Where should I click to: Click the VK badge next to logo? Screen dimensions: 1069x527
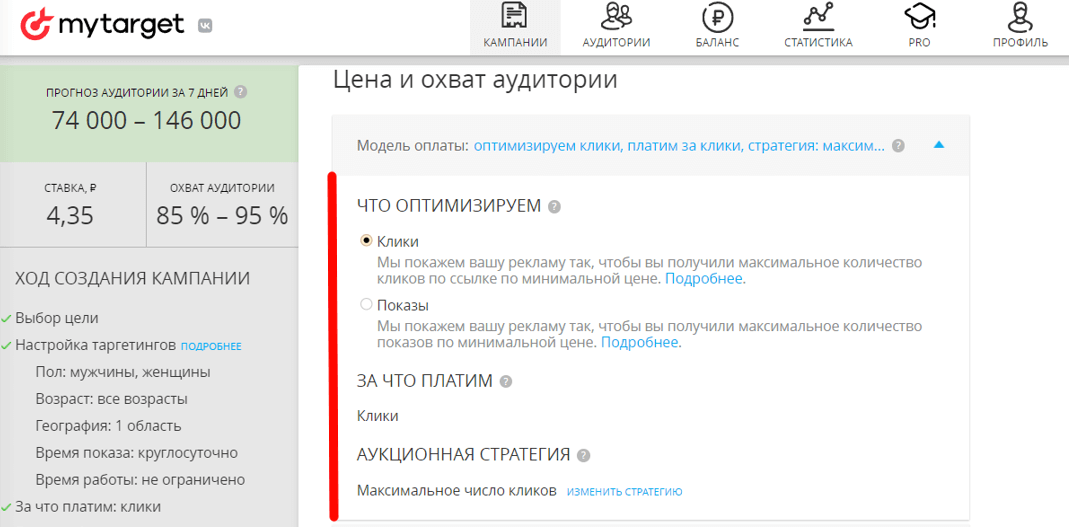click(204, 26)
